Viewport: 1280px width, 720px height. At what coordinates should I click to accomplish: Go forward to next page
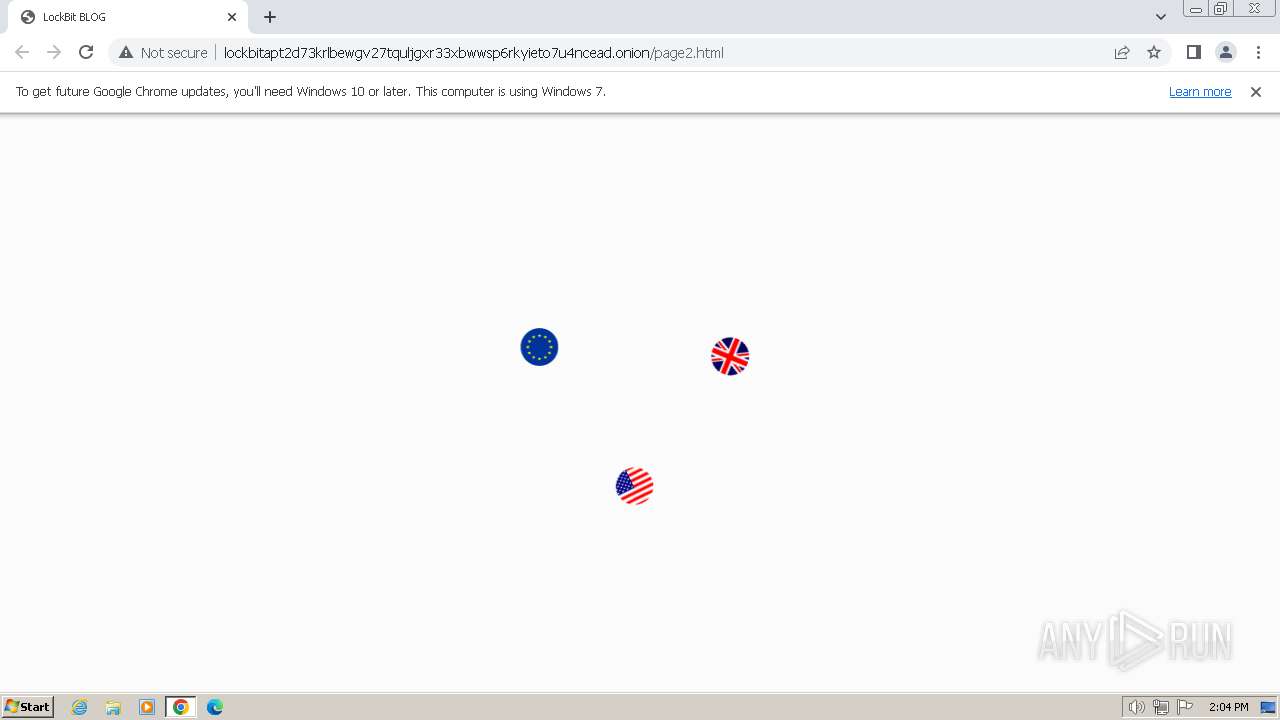(x=54, y=52)
